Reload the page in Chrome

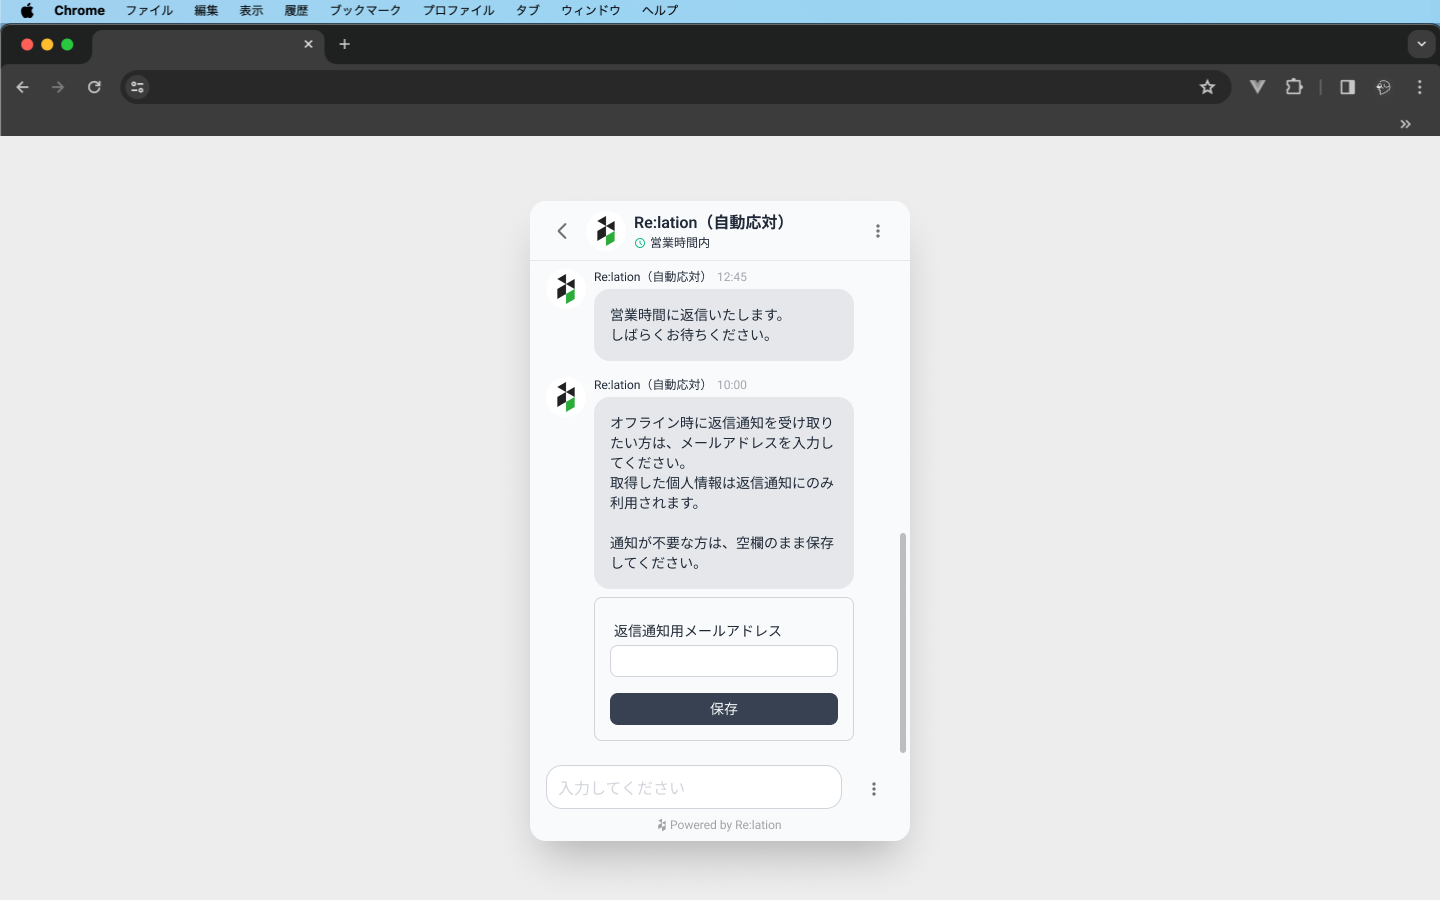[94, 87]
